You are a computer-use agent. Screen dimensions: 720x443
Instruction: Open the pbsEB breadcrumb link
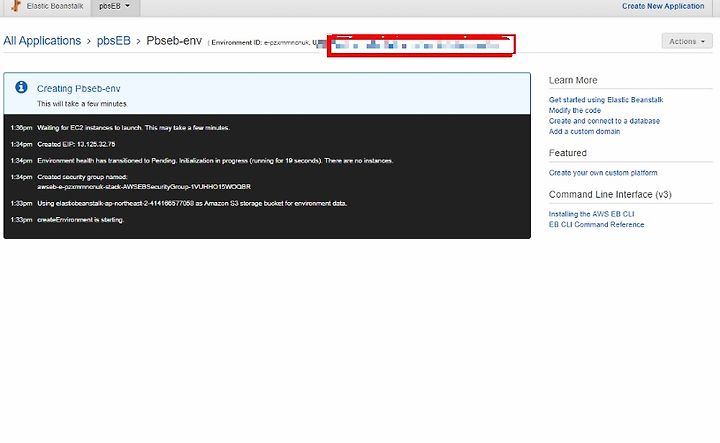point(113,41)
